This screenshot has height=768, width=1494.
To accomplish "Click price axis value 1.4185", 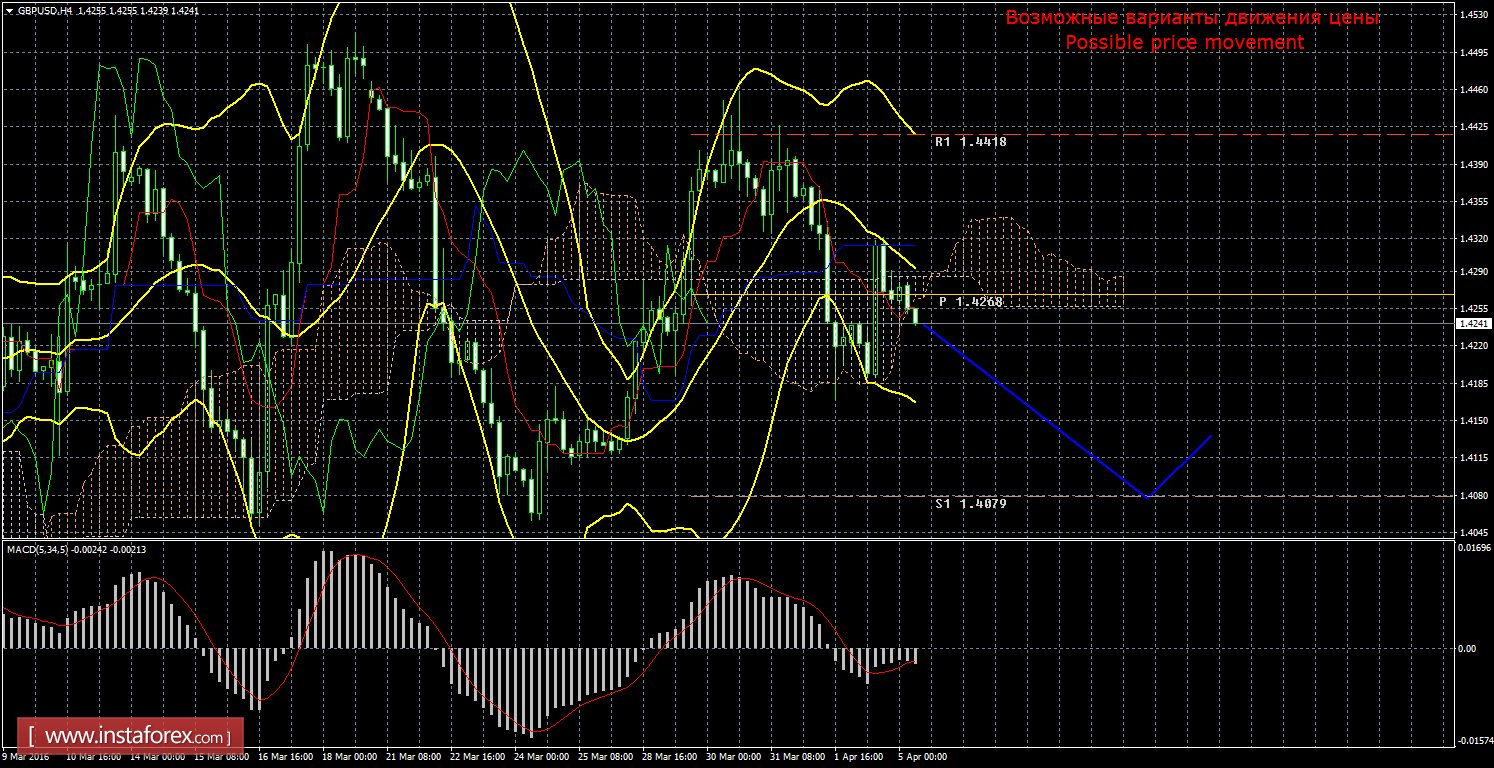I will click(x=1473, y=384).
